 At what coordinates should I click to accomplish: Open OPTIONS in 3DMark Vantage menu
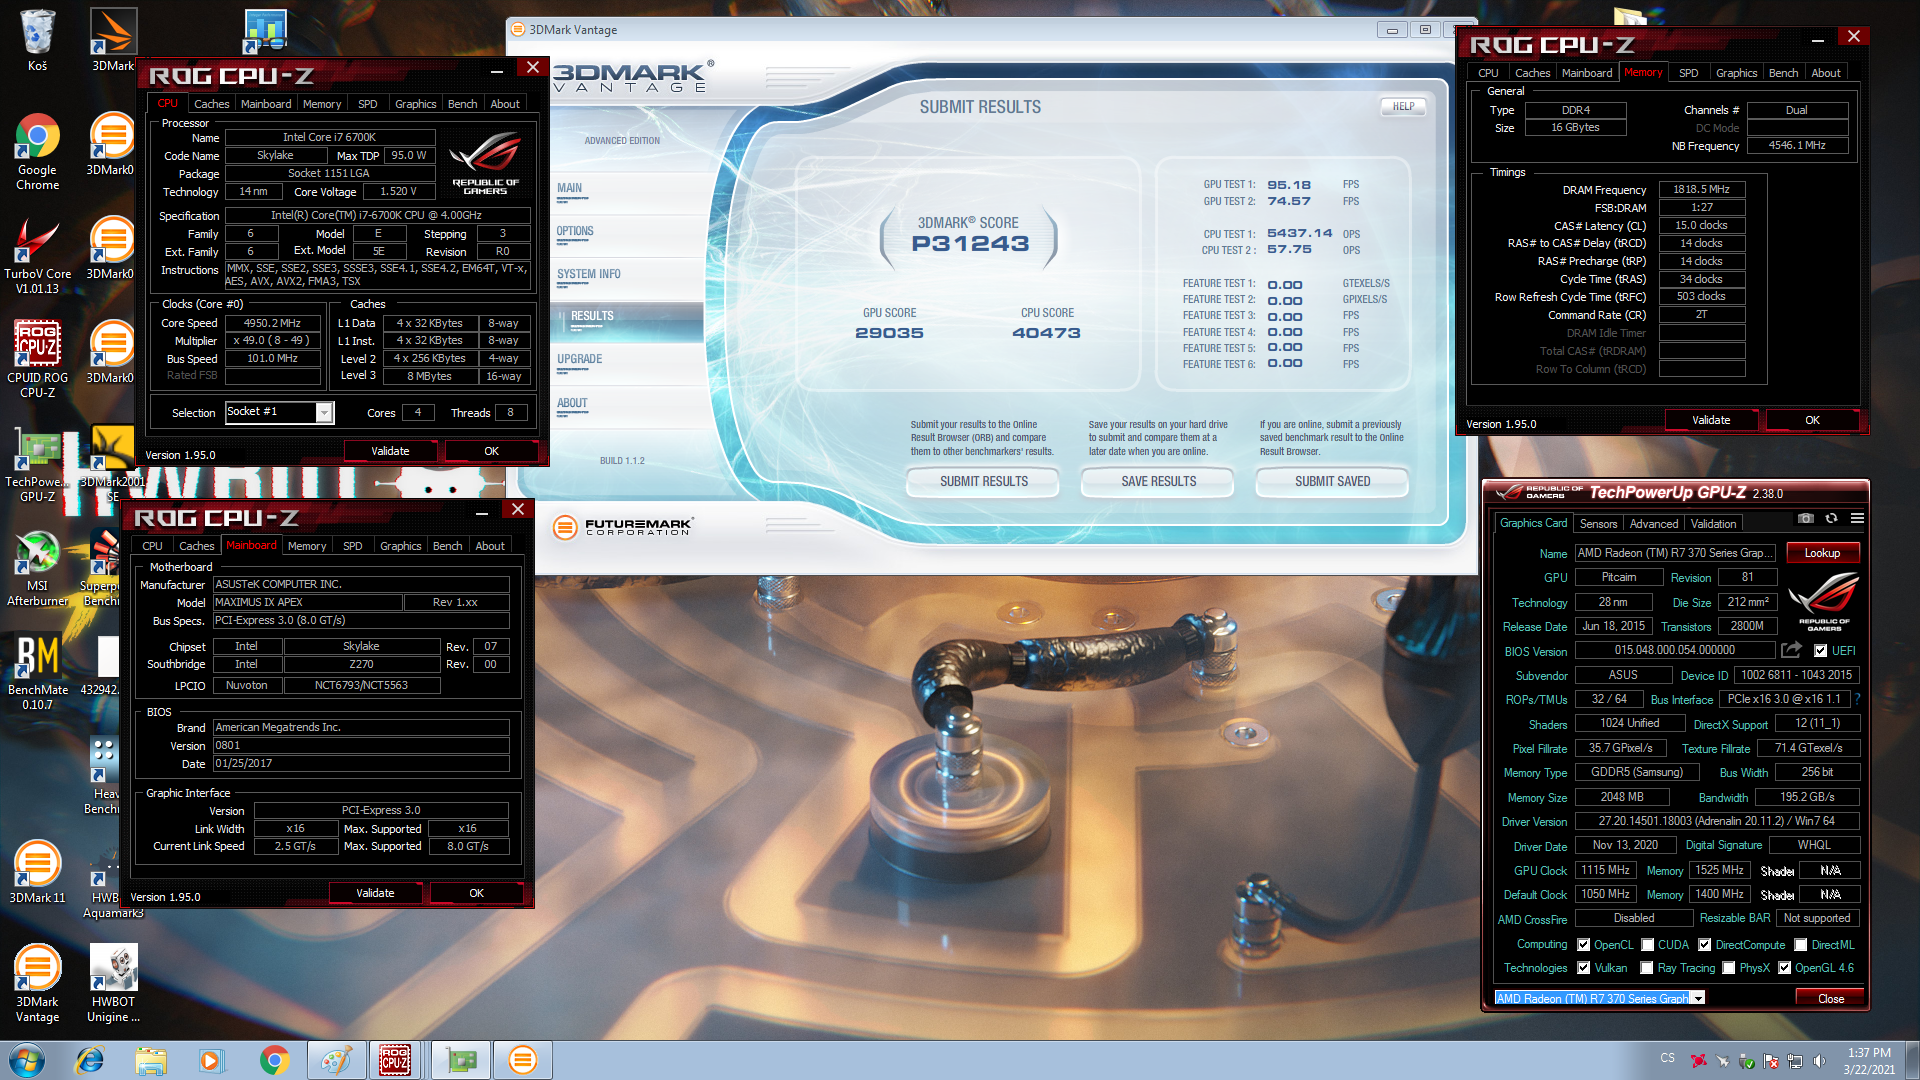pyautogui.click(x=575, y=231)
